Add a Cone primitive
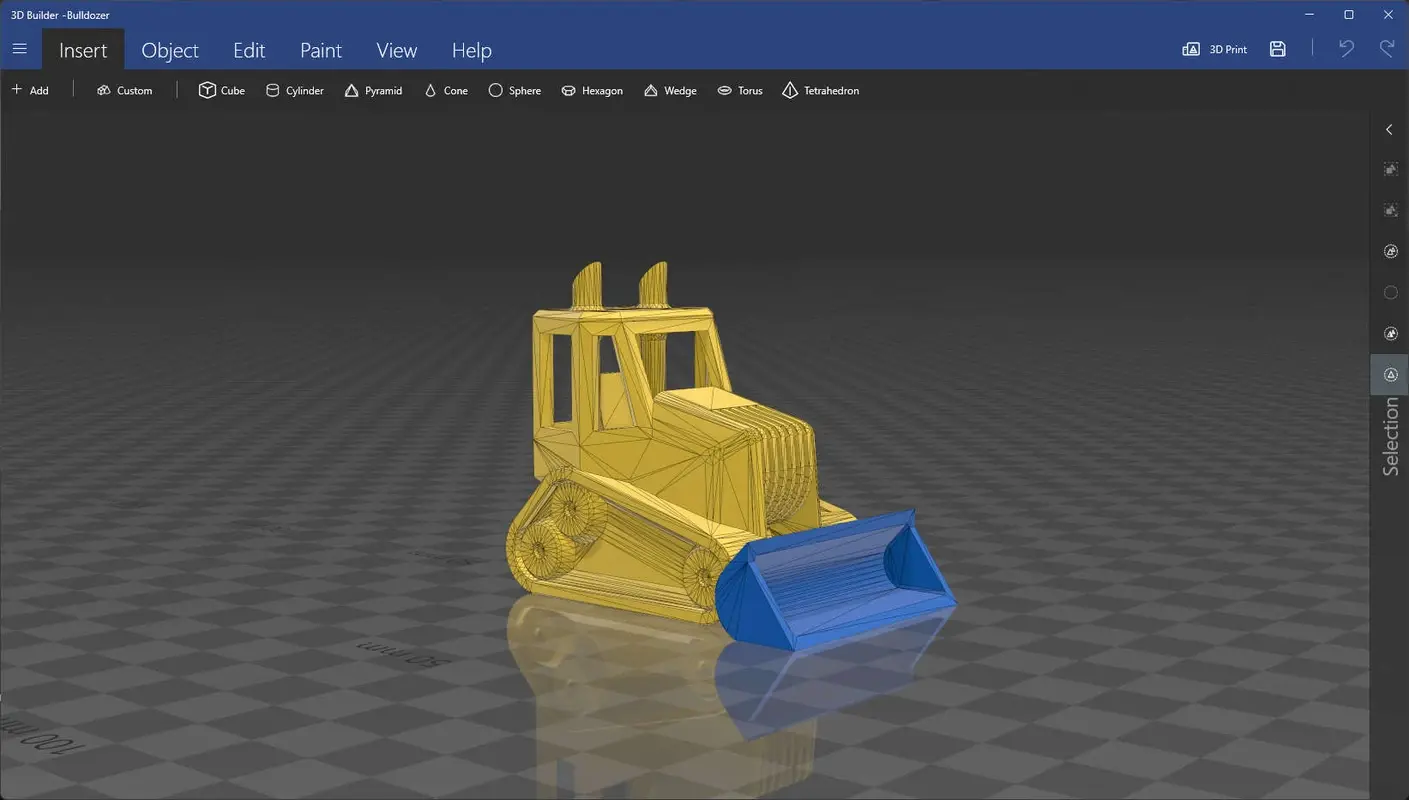This screenshot has width=1409, height=800. (446, 90)
